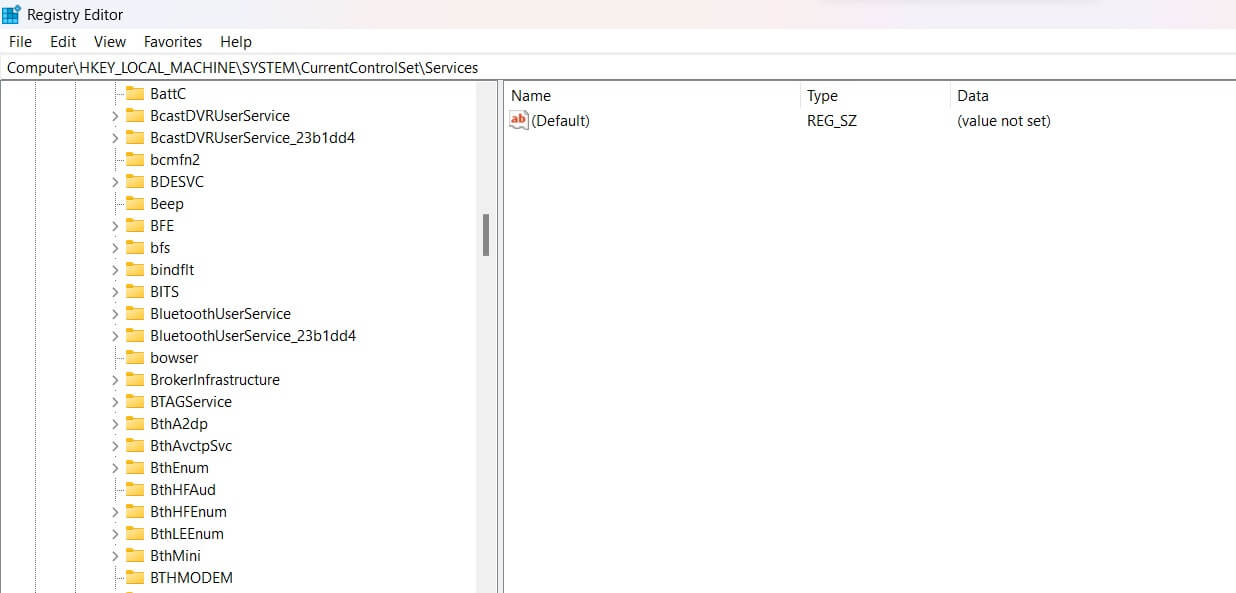Click the tree panel scrollbar thumb

487,237
